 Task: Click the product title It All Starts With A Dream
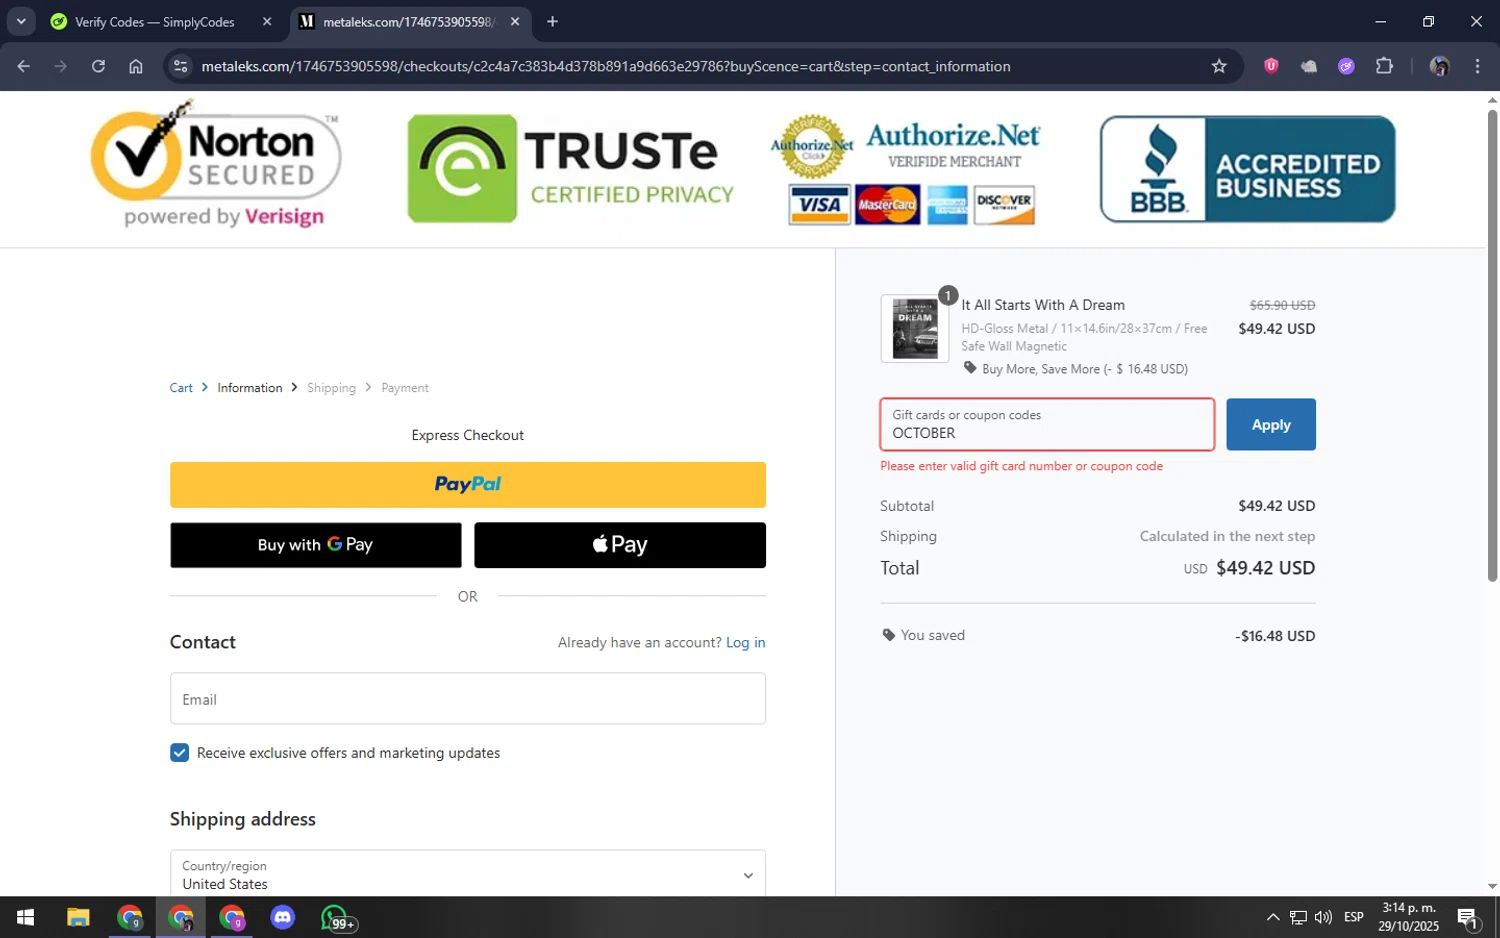1043,305
